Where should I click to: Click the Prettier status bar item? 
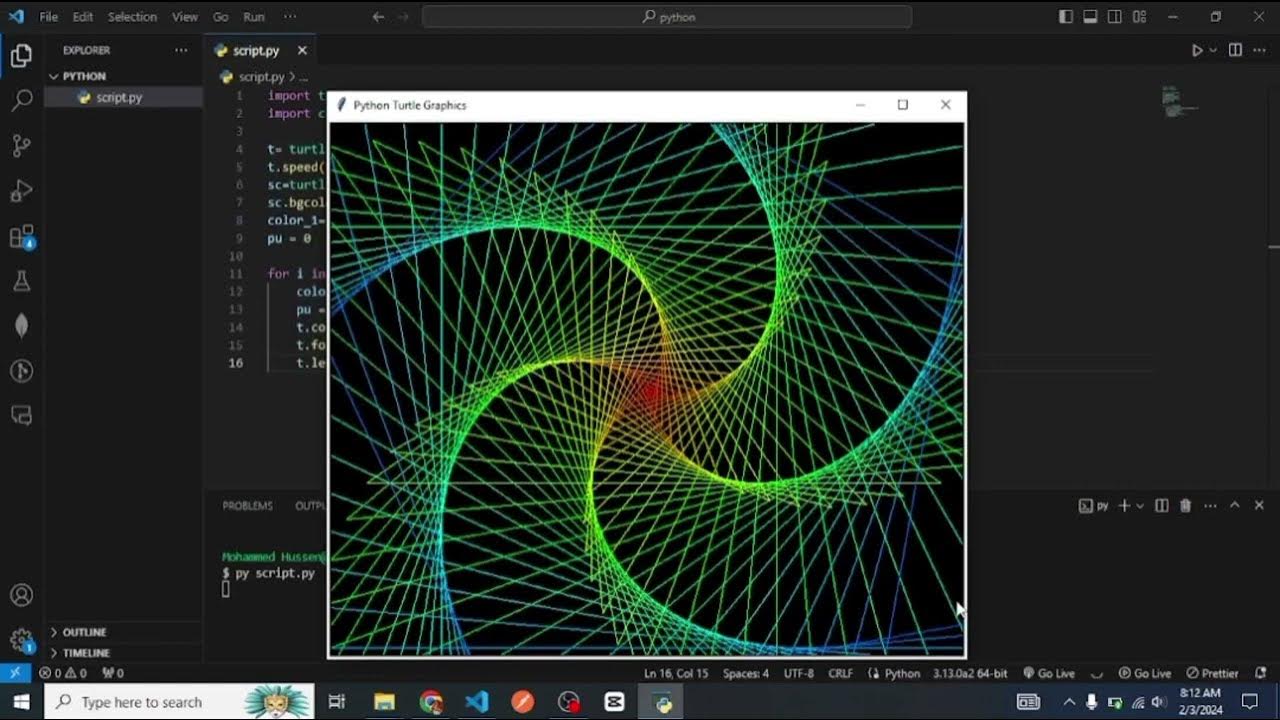pos(1212,673)
